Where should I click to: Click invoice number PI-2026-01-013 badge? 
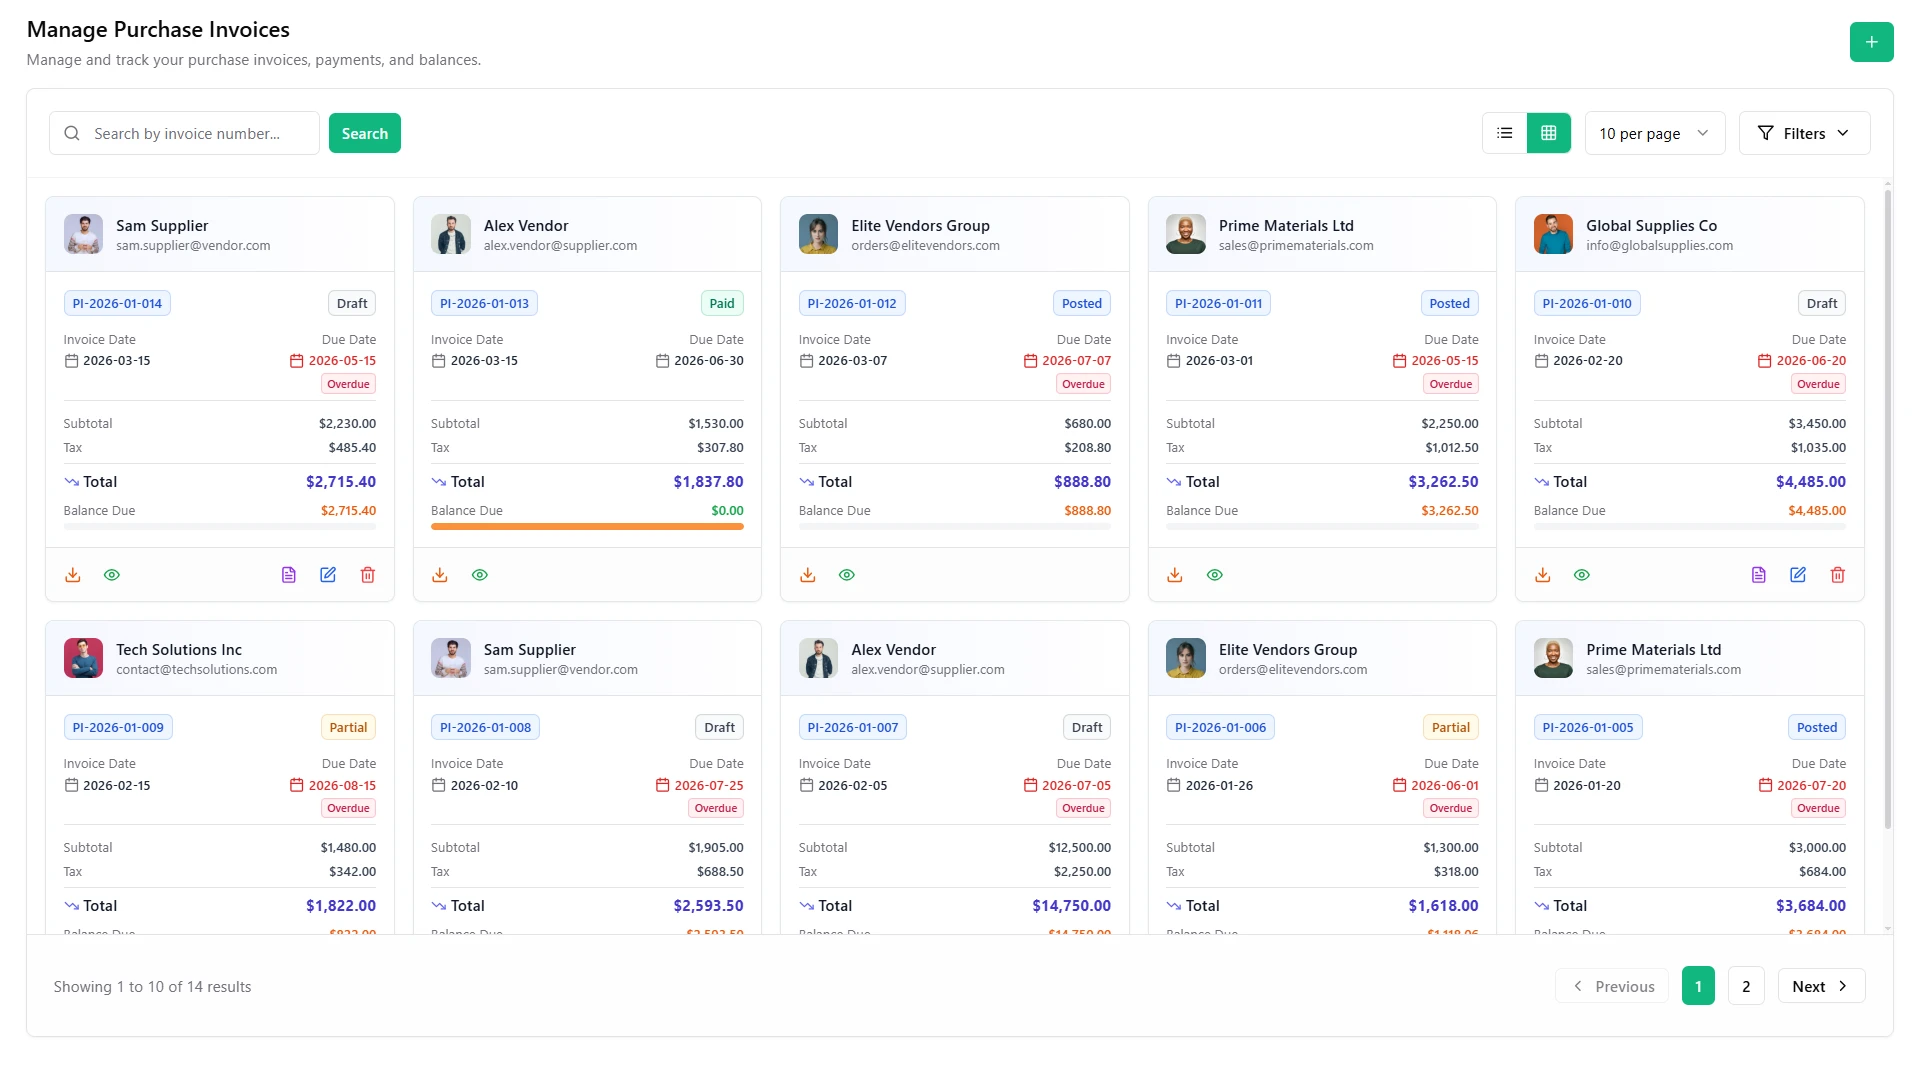click(484, 303)
